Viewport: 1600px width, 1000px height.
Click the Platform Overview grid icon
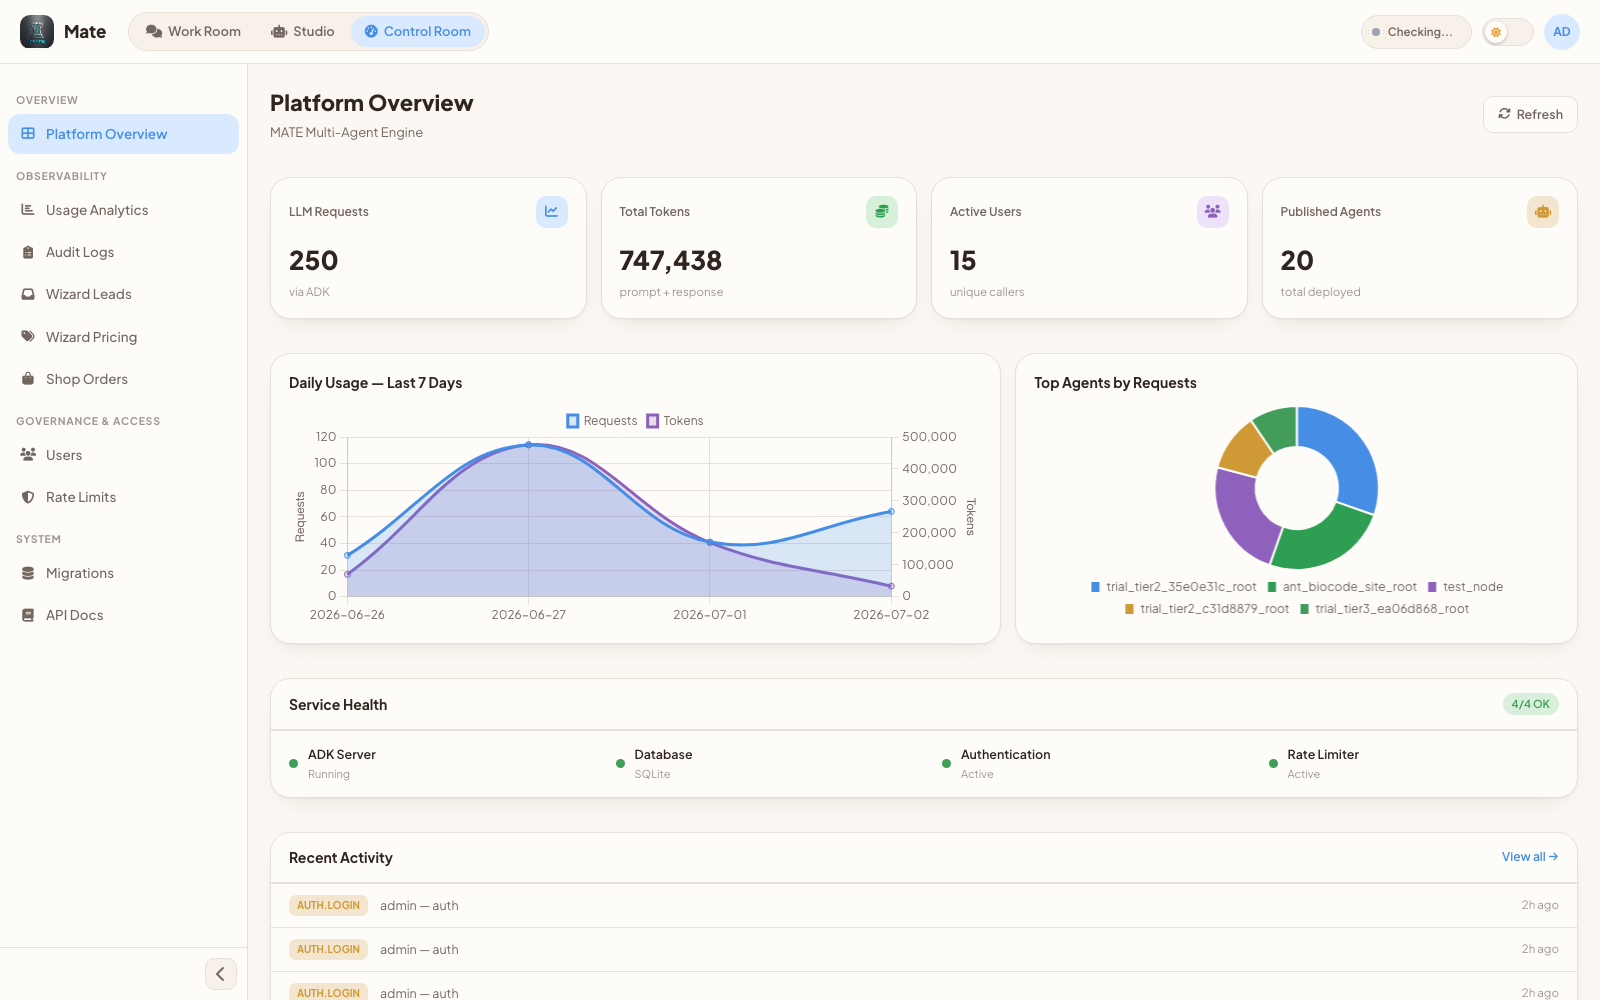(28, 133)
